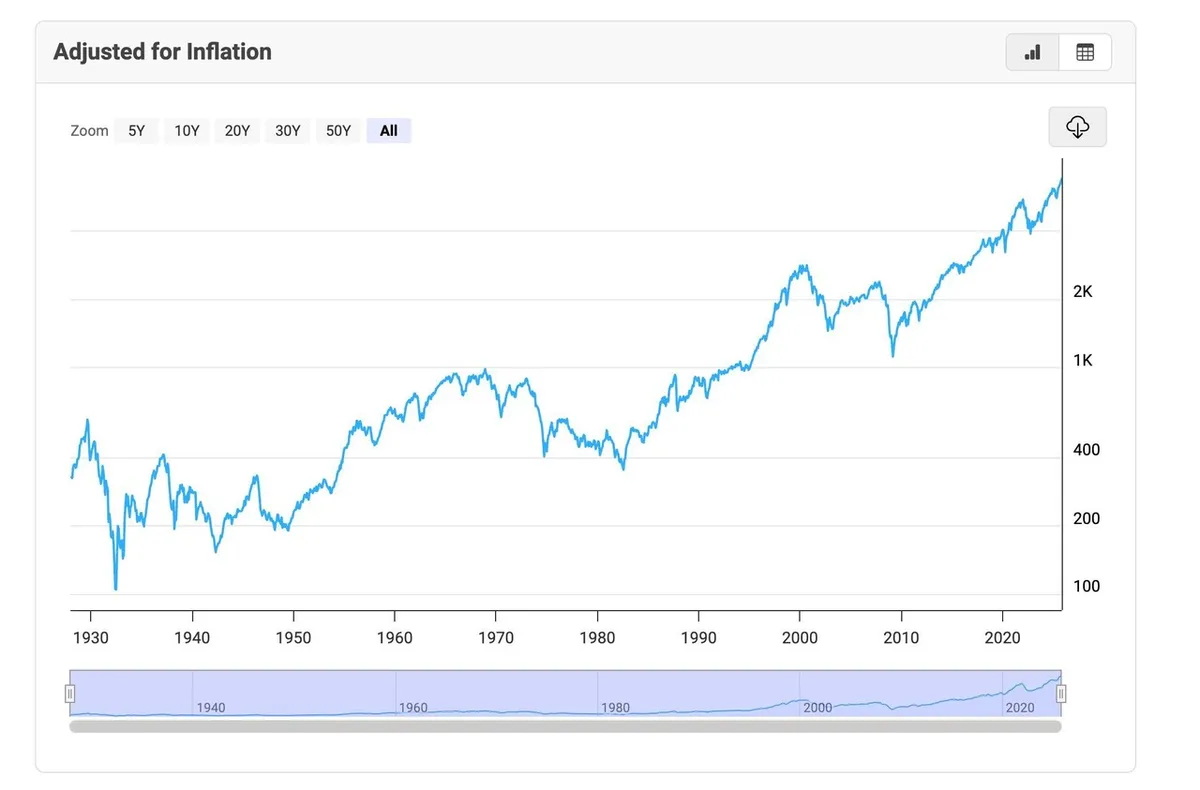Click the right navigator range handle
Screen dimensions: 1200x790
click(1061, 693)
